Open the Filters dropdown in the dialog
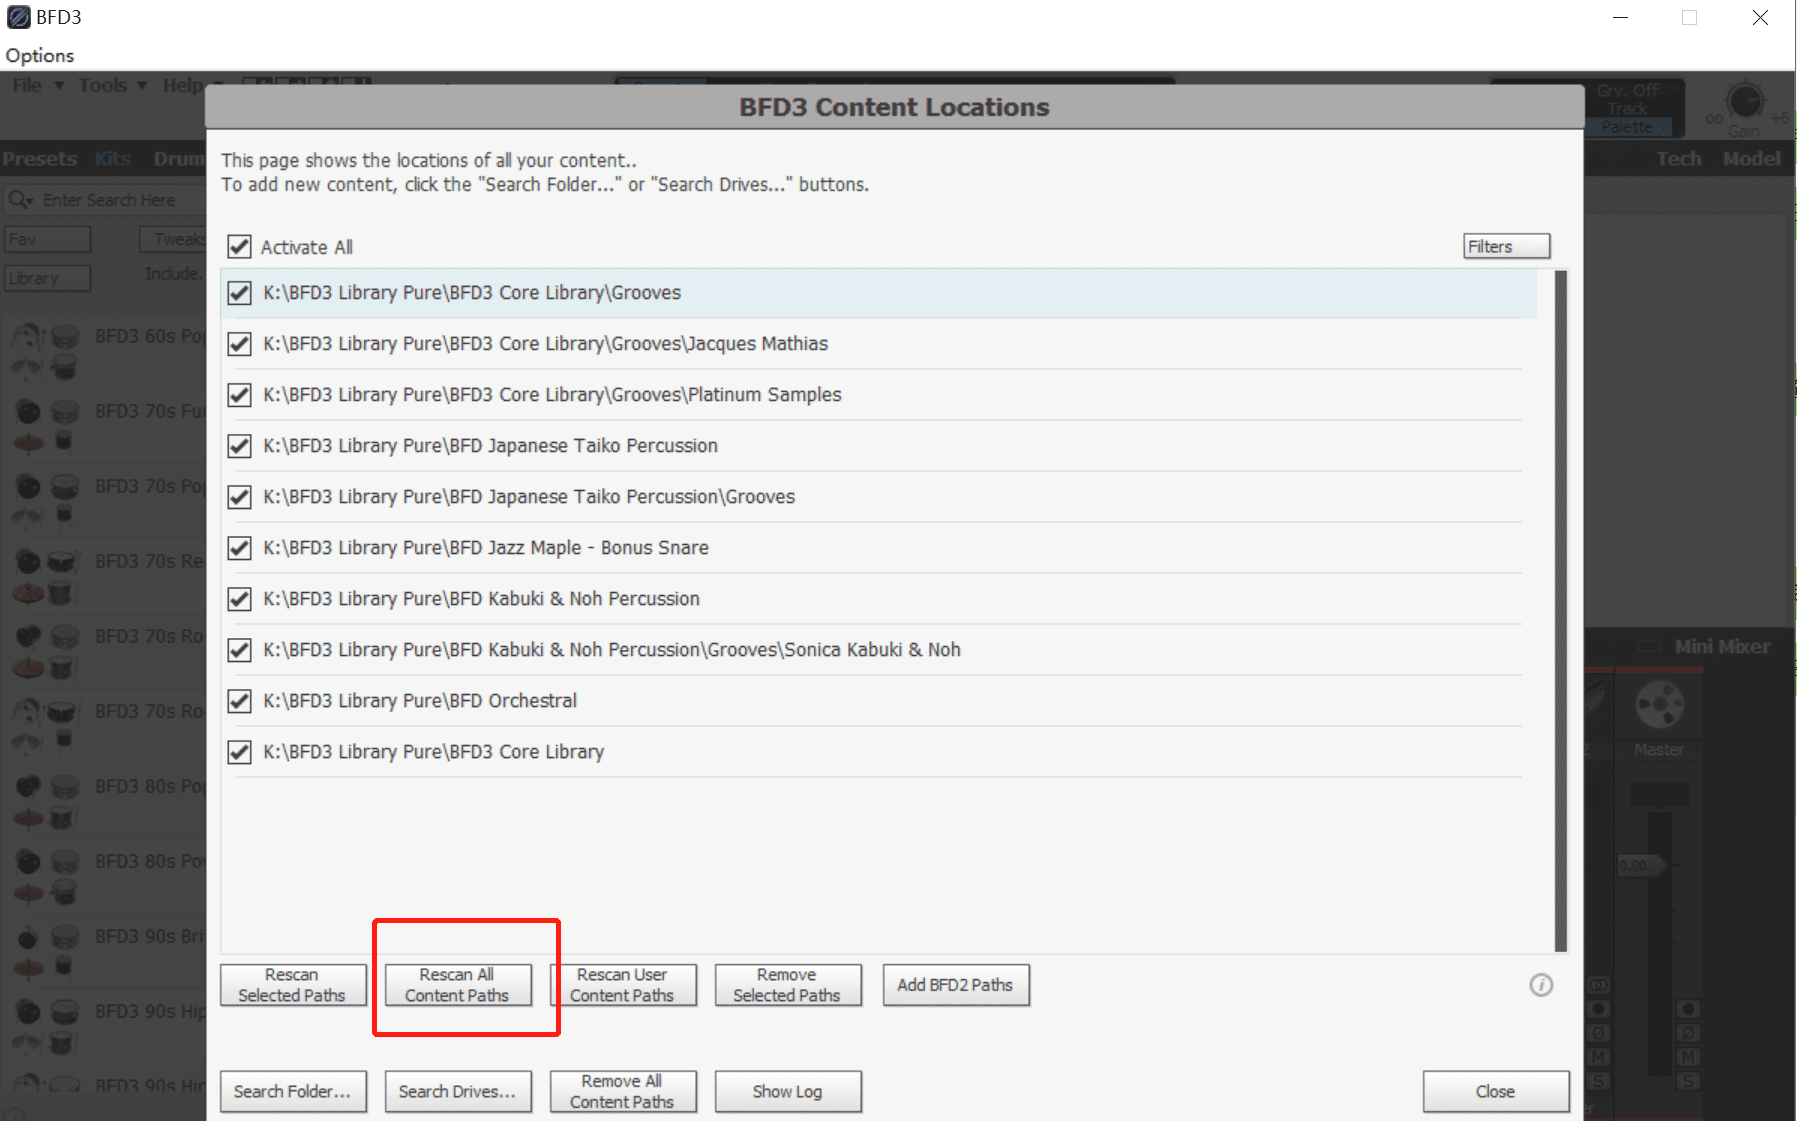Viewport: 1797px width, 1121px height. 1506,247
